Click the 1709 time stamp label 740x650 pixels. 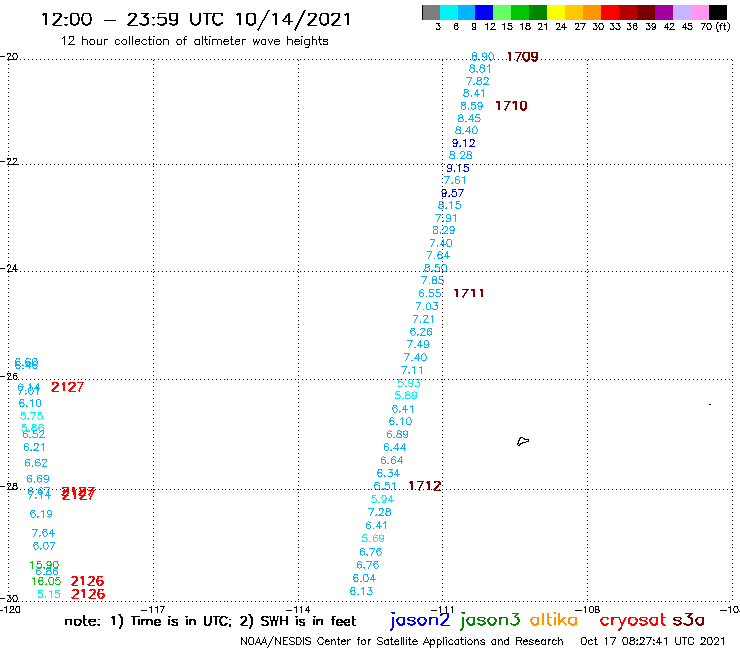522,57
